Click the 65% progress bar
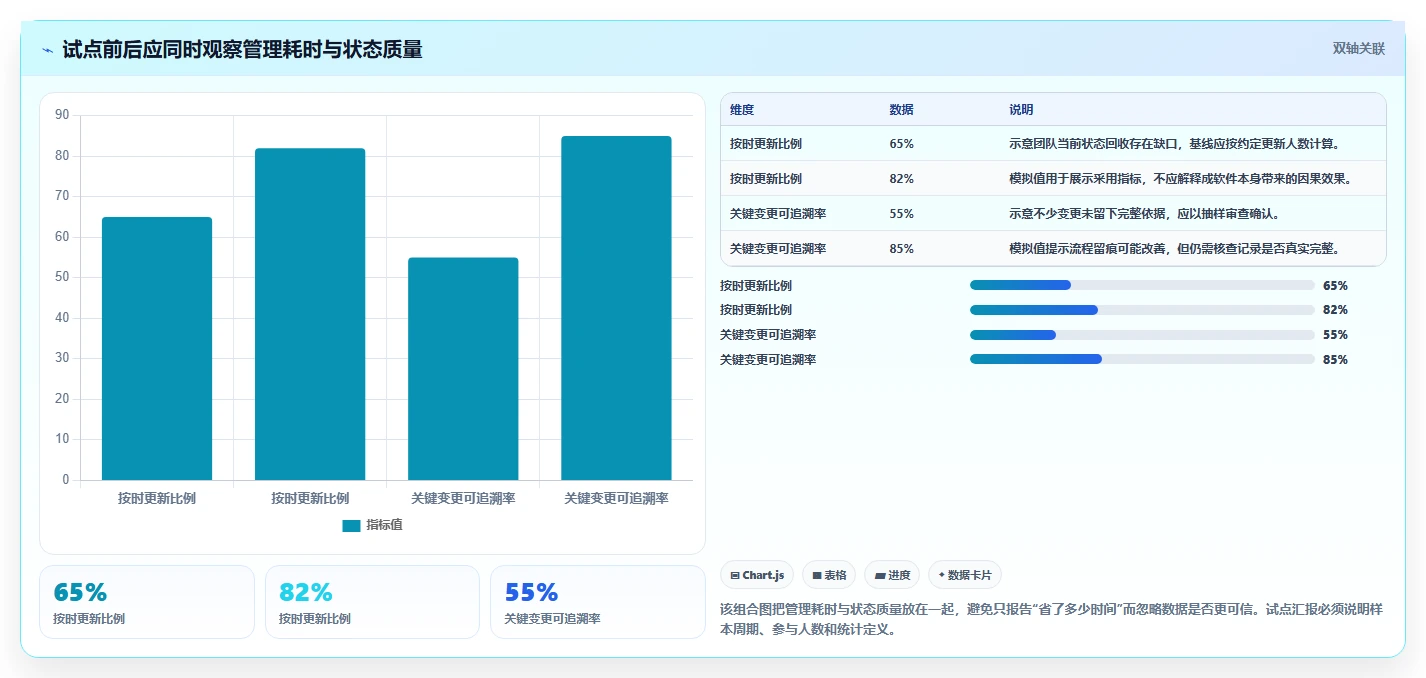The width and height of the screenshot is (1426, 678). 1142,285
